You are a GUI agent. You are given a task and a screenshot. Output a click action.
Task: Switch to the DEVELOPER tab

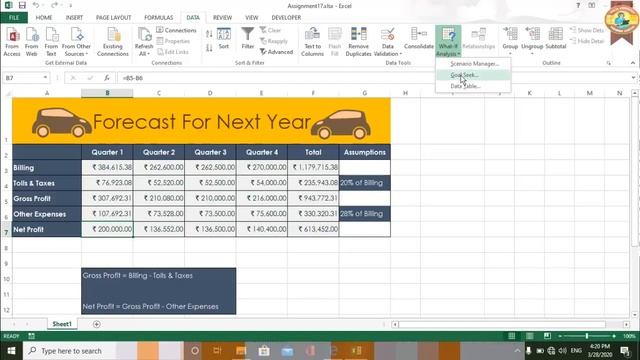pos(286,18)
